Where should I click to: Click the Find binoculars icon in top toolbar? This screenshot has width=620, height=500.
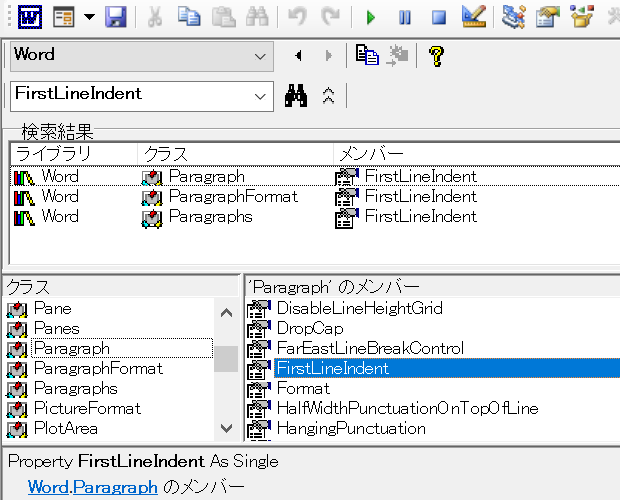click(257, 17)
